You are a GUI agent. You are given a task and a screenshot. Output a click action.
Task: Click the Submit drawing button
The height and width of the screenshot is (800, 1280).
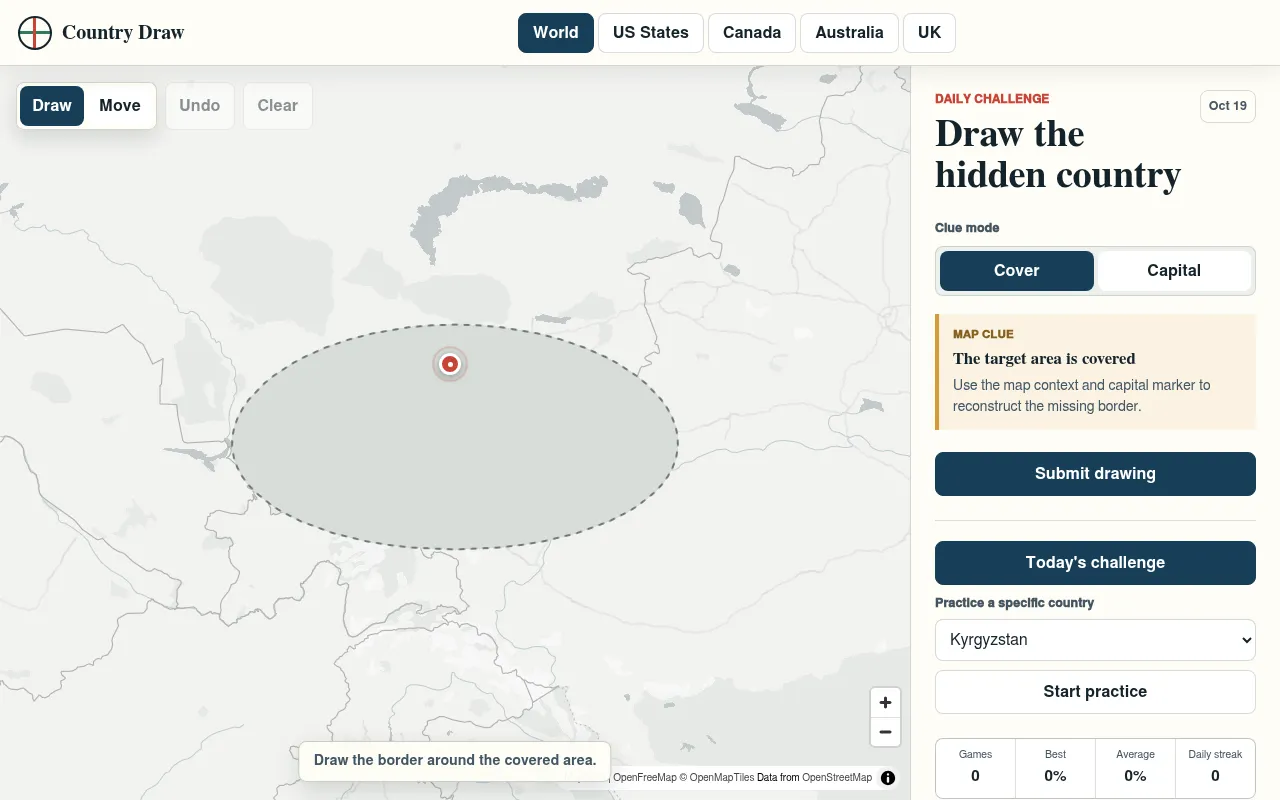[1095, 474]
